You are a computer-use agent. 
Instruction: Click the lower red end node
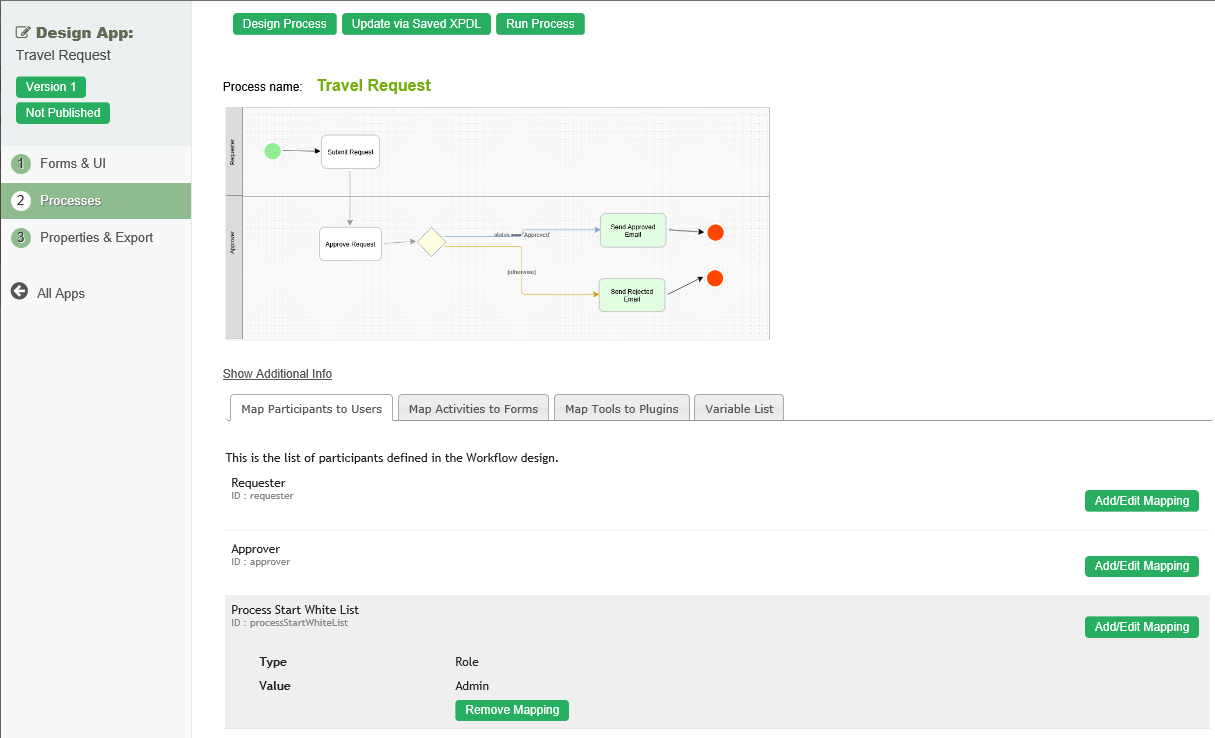pyautogui.click(x=715, y=278)
